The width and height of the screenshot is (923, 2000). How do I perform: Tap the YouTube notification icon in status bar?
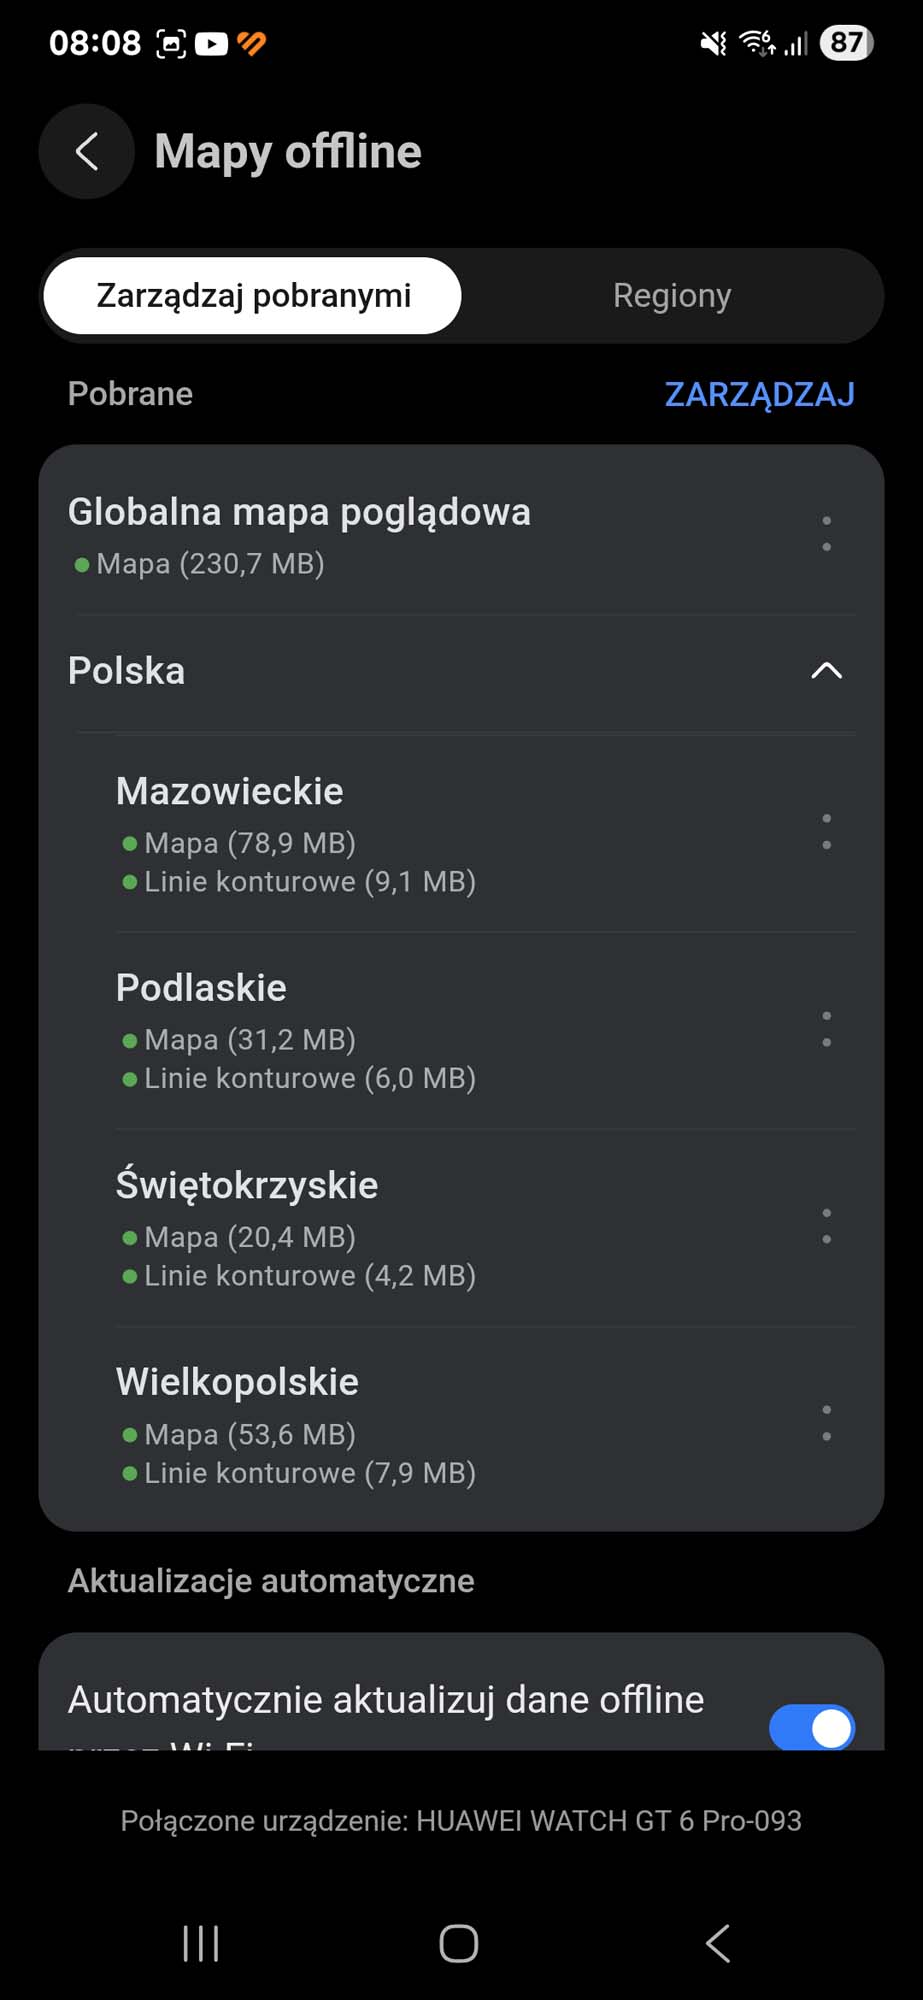211,43
